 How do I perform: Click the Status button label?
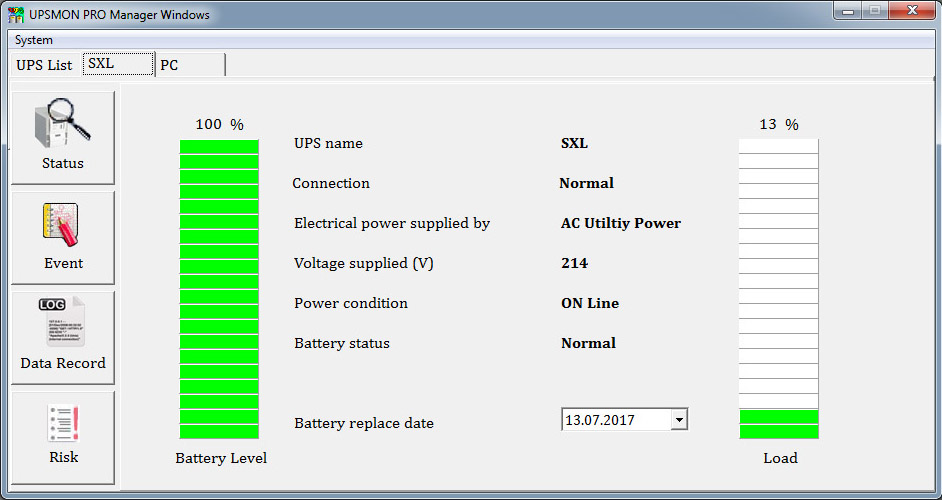(x=62, y=163)
